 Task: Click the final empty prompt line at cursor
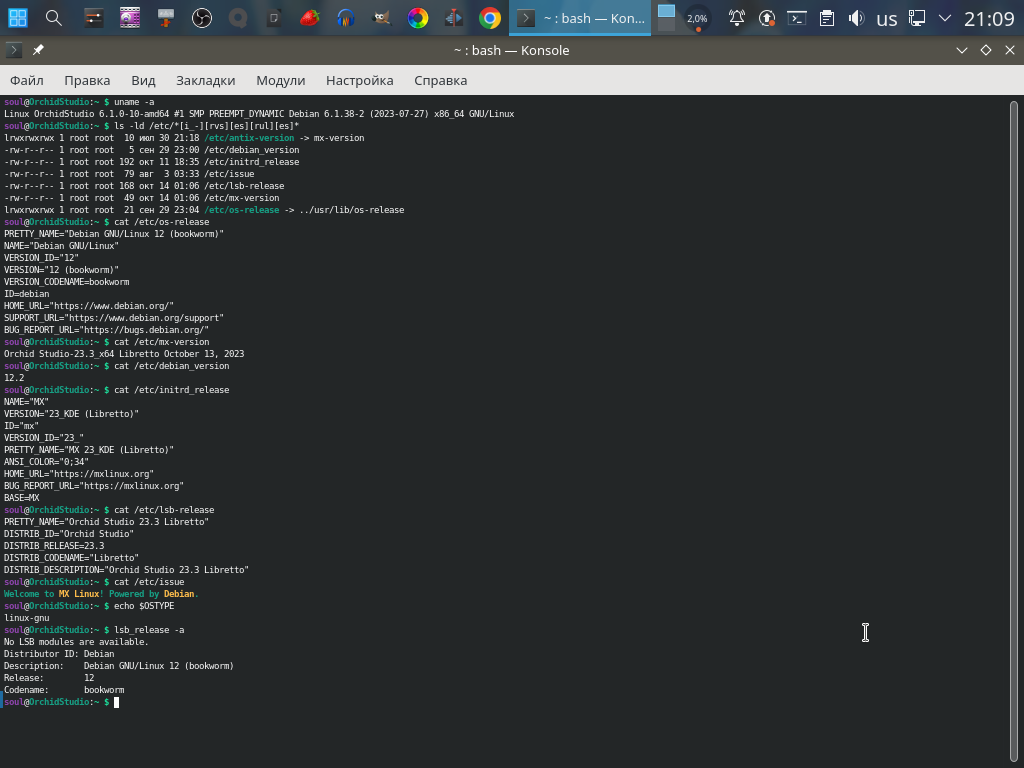pos(62,702)
